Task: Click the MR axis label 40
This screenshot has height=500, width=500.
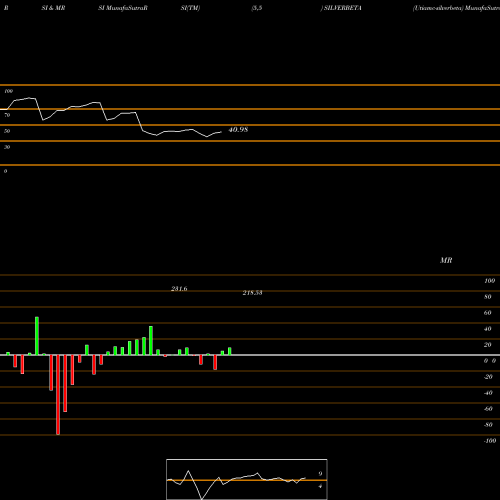Action: tap(487, 329)
